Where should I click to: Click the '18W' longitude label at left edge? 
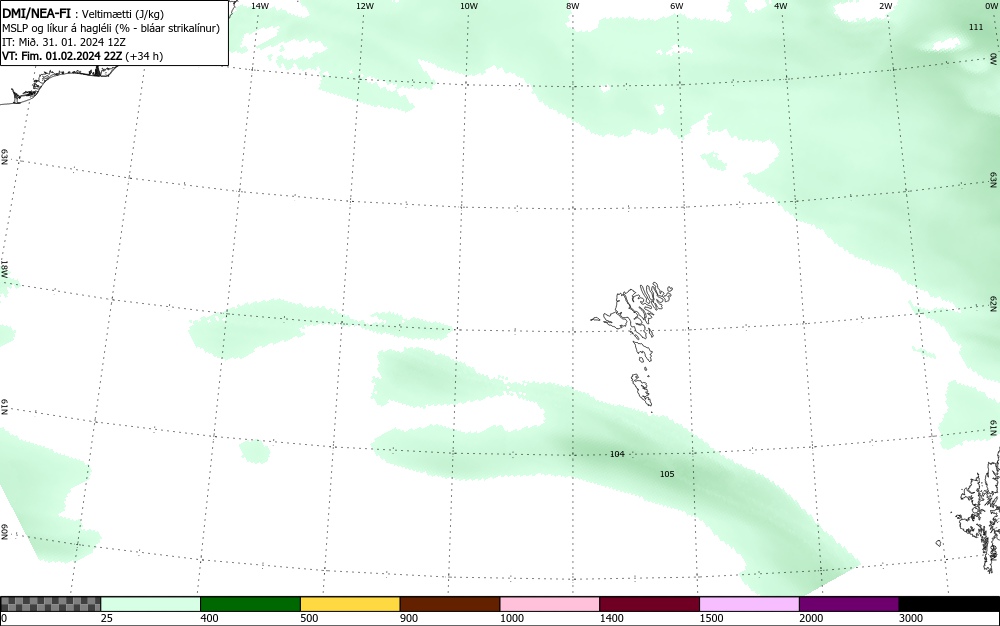pyautogui.click(x=4, y=268)
